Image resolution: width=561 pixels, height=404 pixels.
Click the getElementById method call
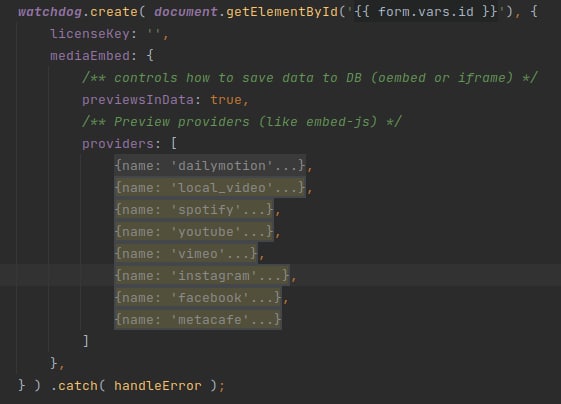(282, 12)
